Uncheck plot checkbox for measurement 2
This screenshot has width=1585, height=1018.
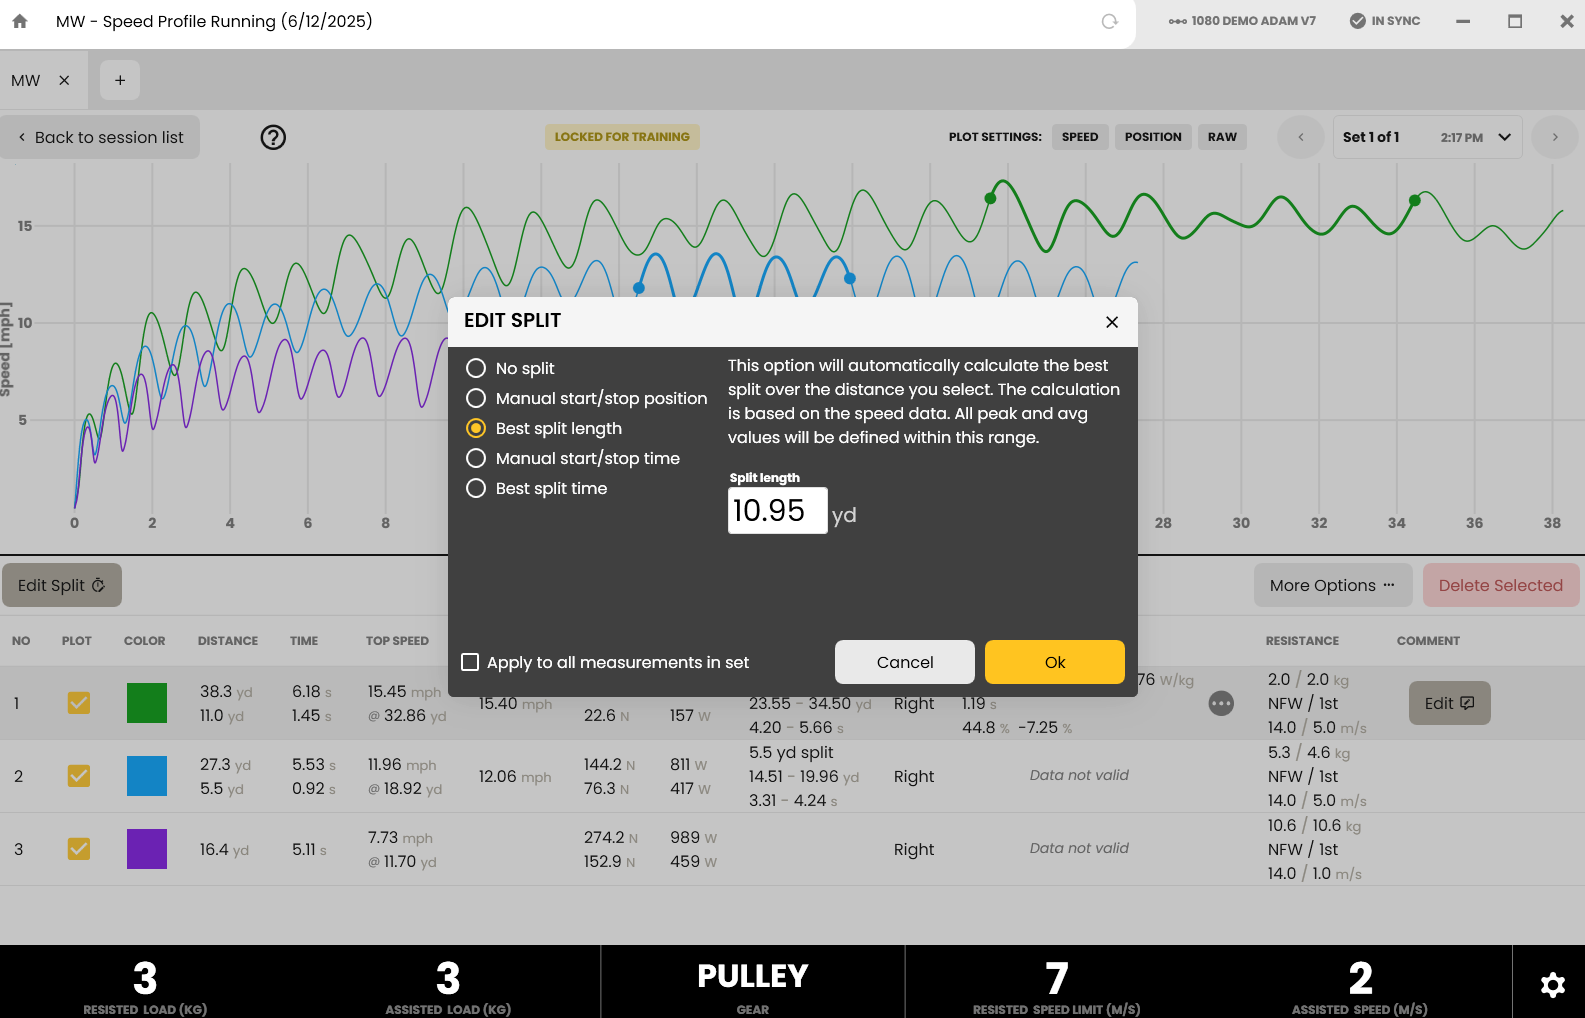(x=79, y=776)
